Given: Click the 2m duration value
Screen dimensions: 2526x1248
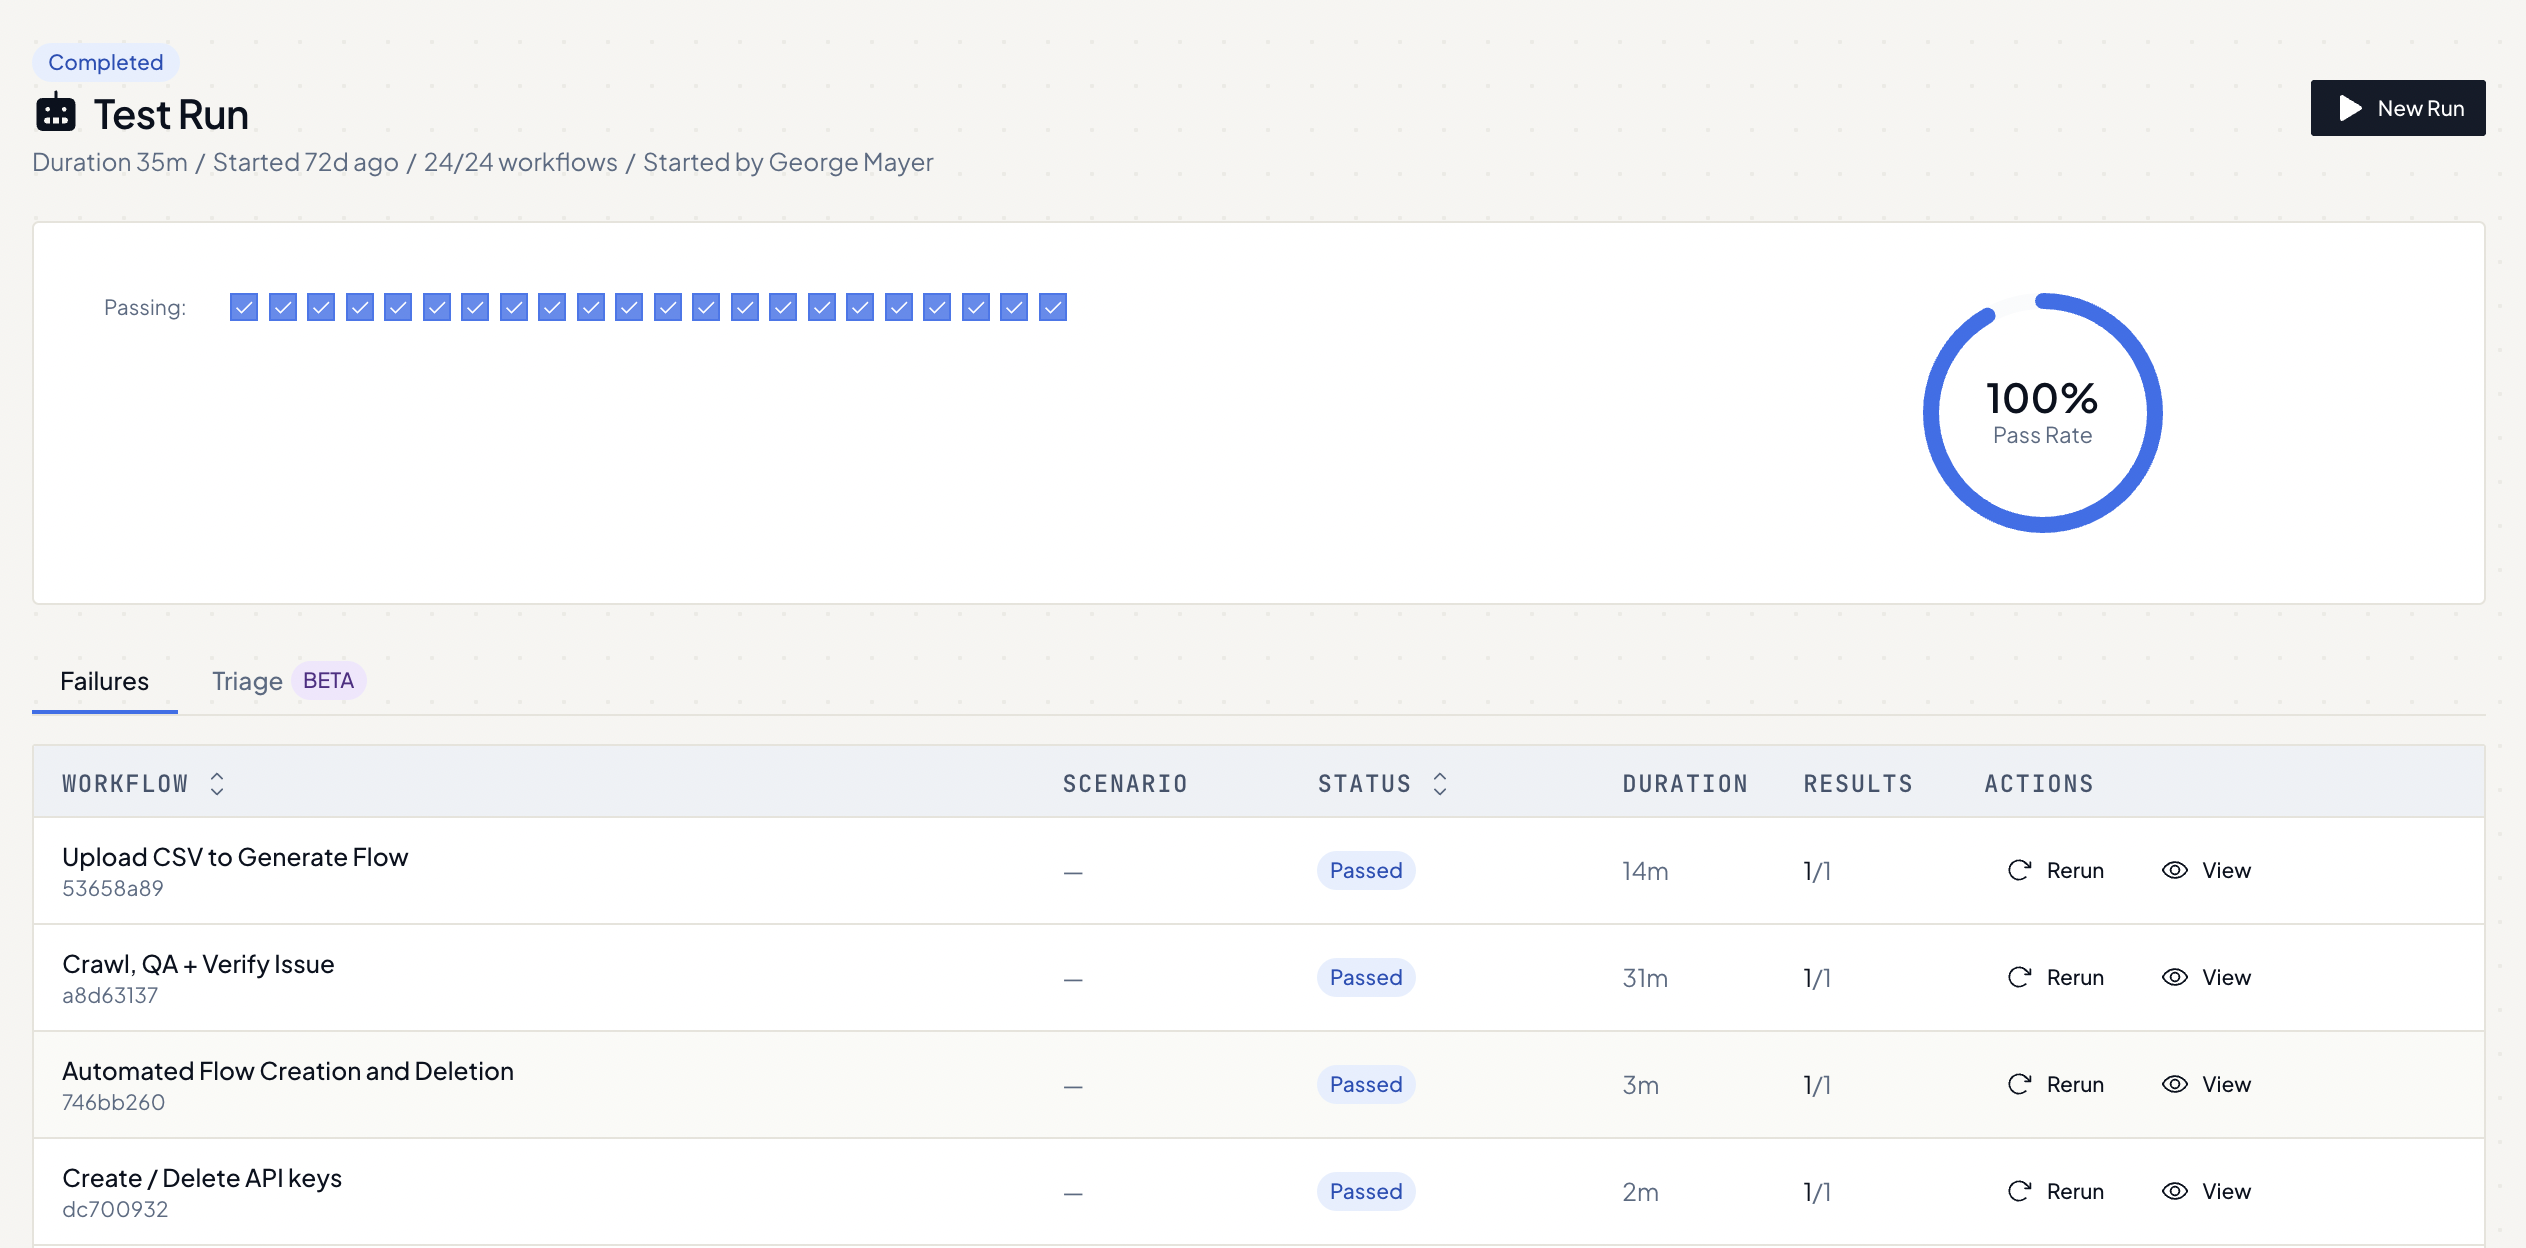Looking at the screenshot, I should (1640, 1192).
